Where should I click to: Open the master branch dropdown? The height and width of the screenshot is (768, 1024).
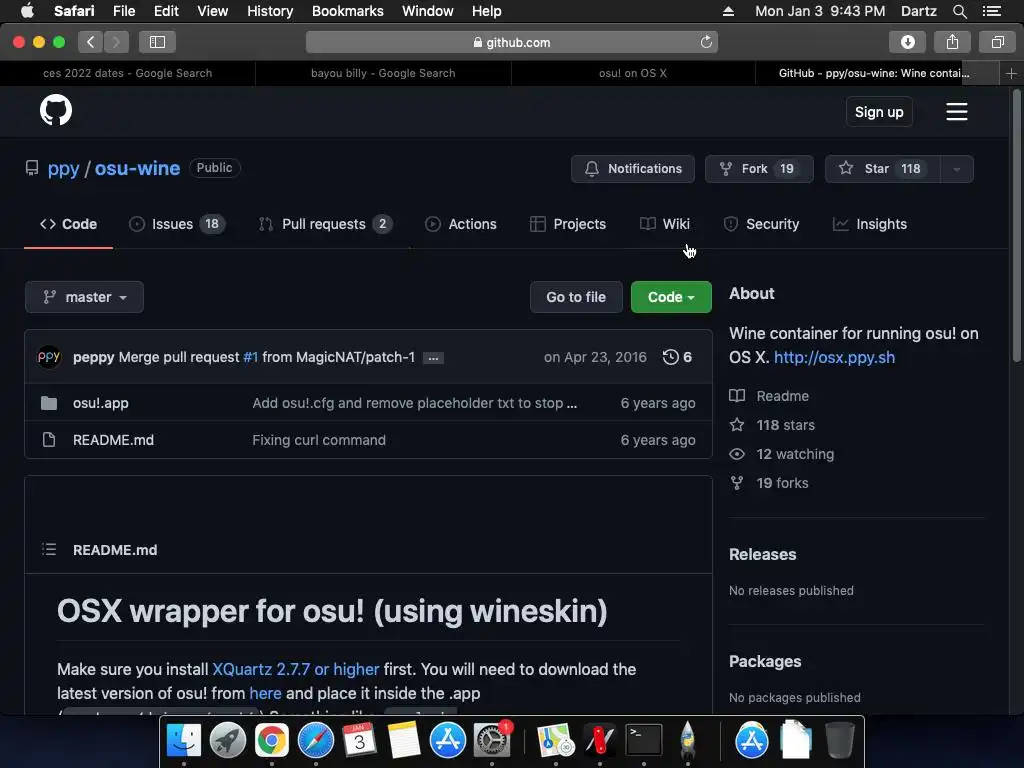coord(84,297)
